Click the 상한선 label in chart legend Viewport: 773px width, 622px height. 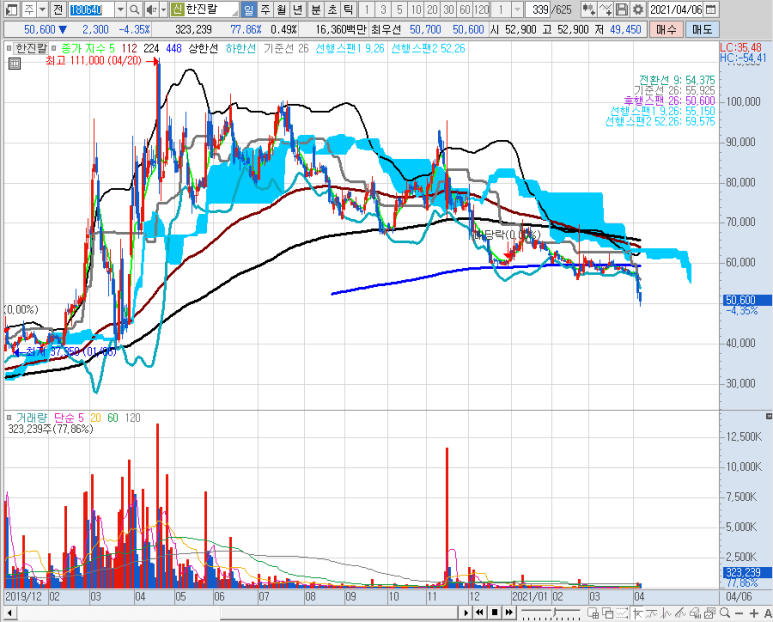click(203, 48)
